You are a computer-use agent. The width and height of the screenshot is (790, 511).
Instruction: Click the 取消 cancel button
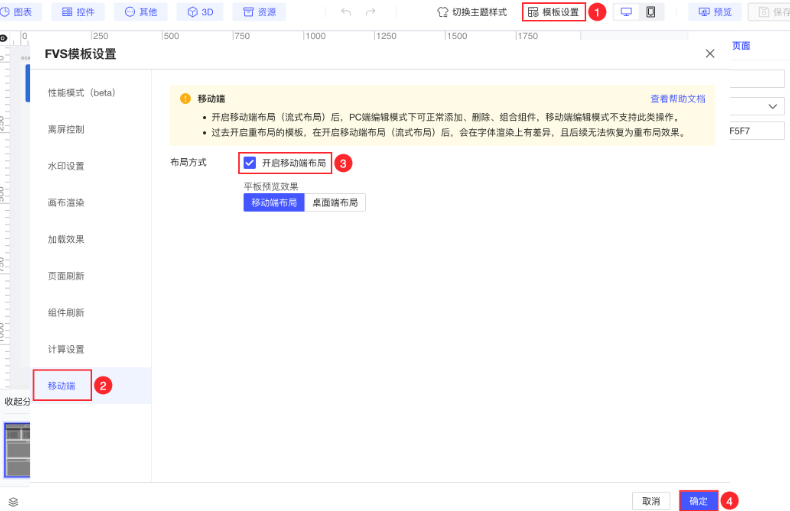pyautogui.click(x=650, y=501)
